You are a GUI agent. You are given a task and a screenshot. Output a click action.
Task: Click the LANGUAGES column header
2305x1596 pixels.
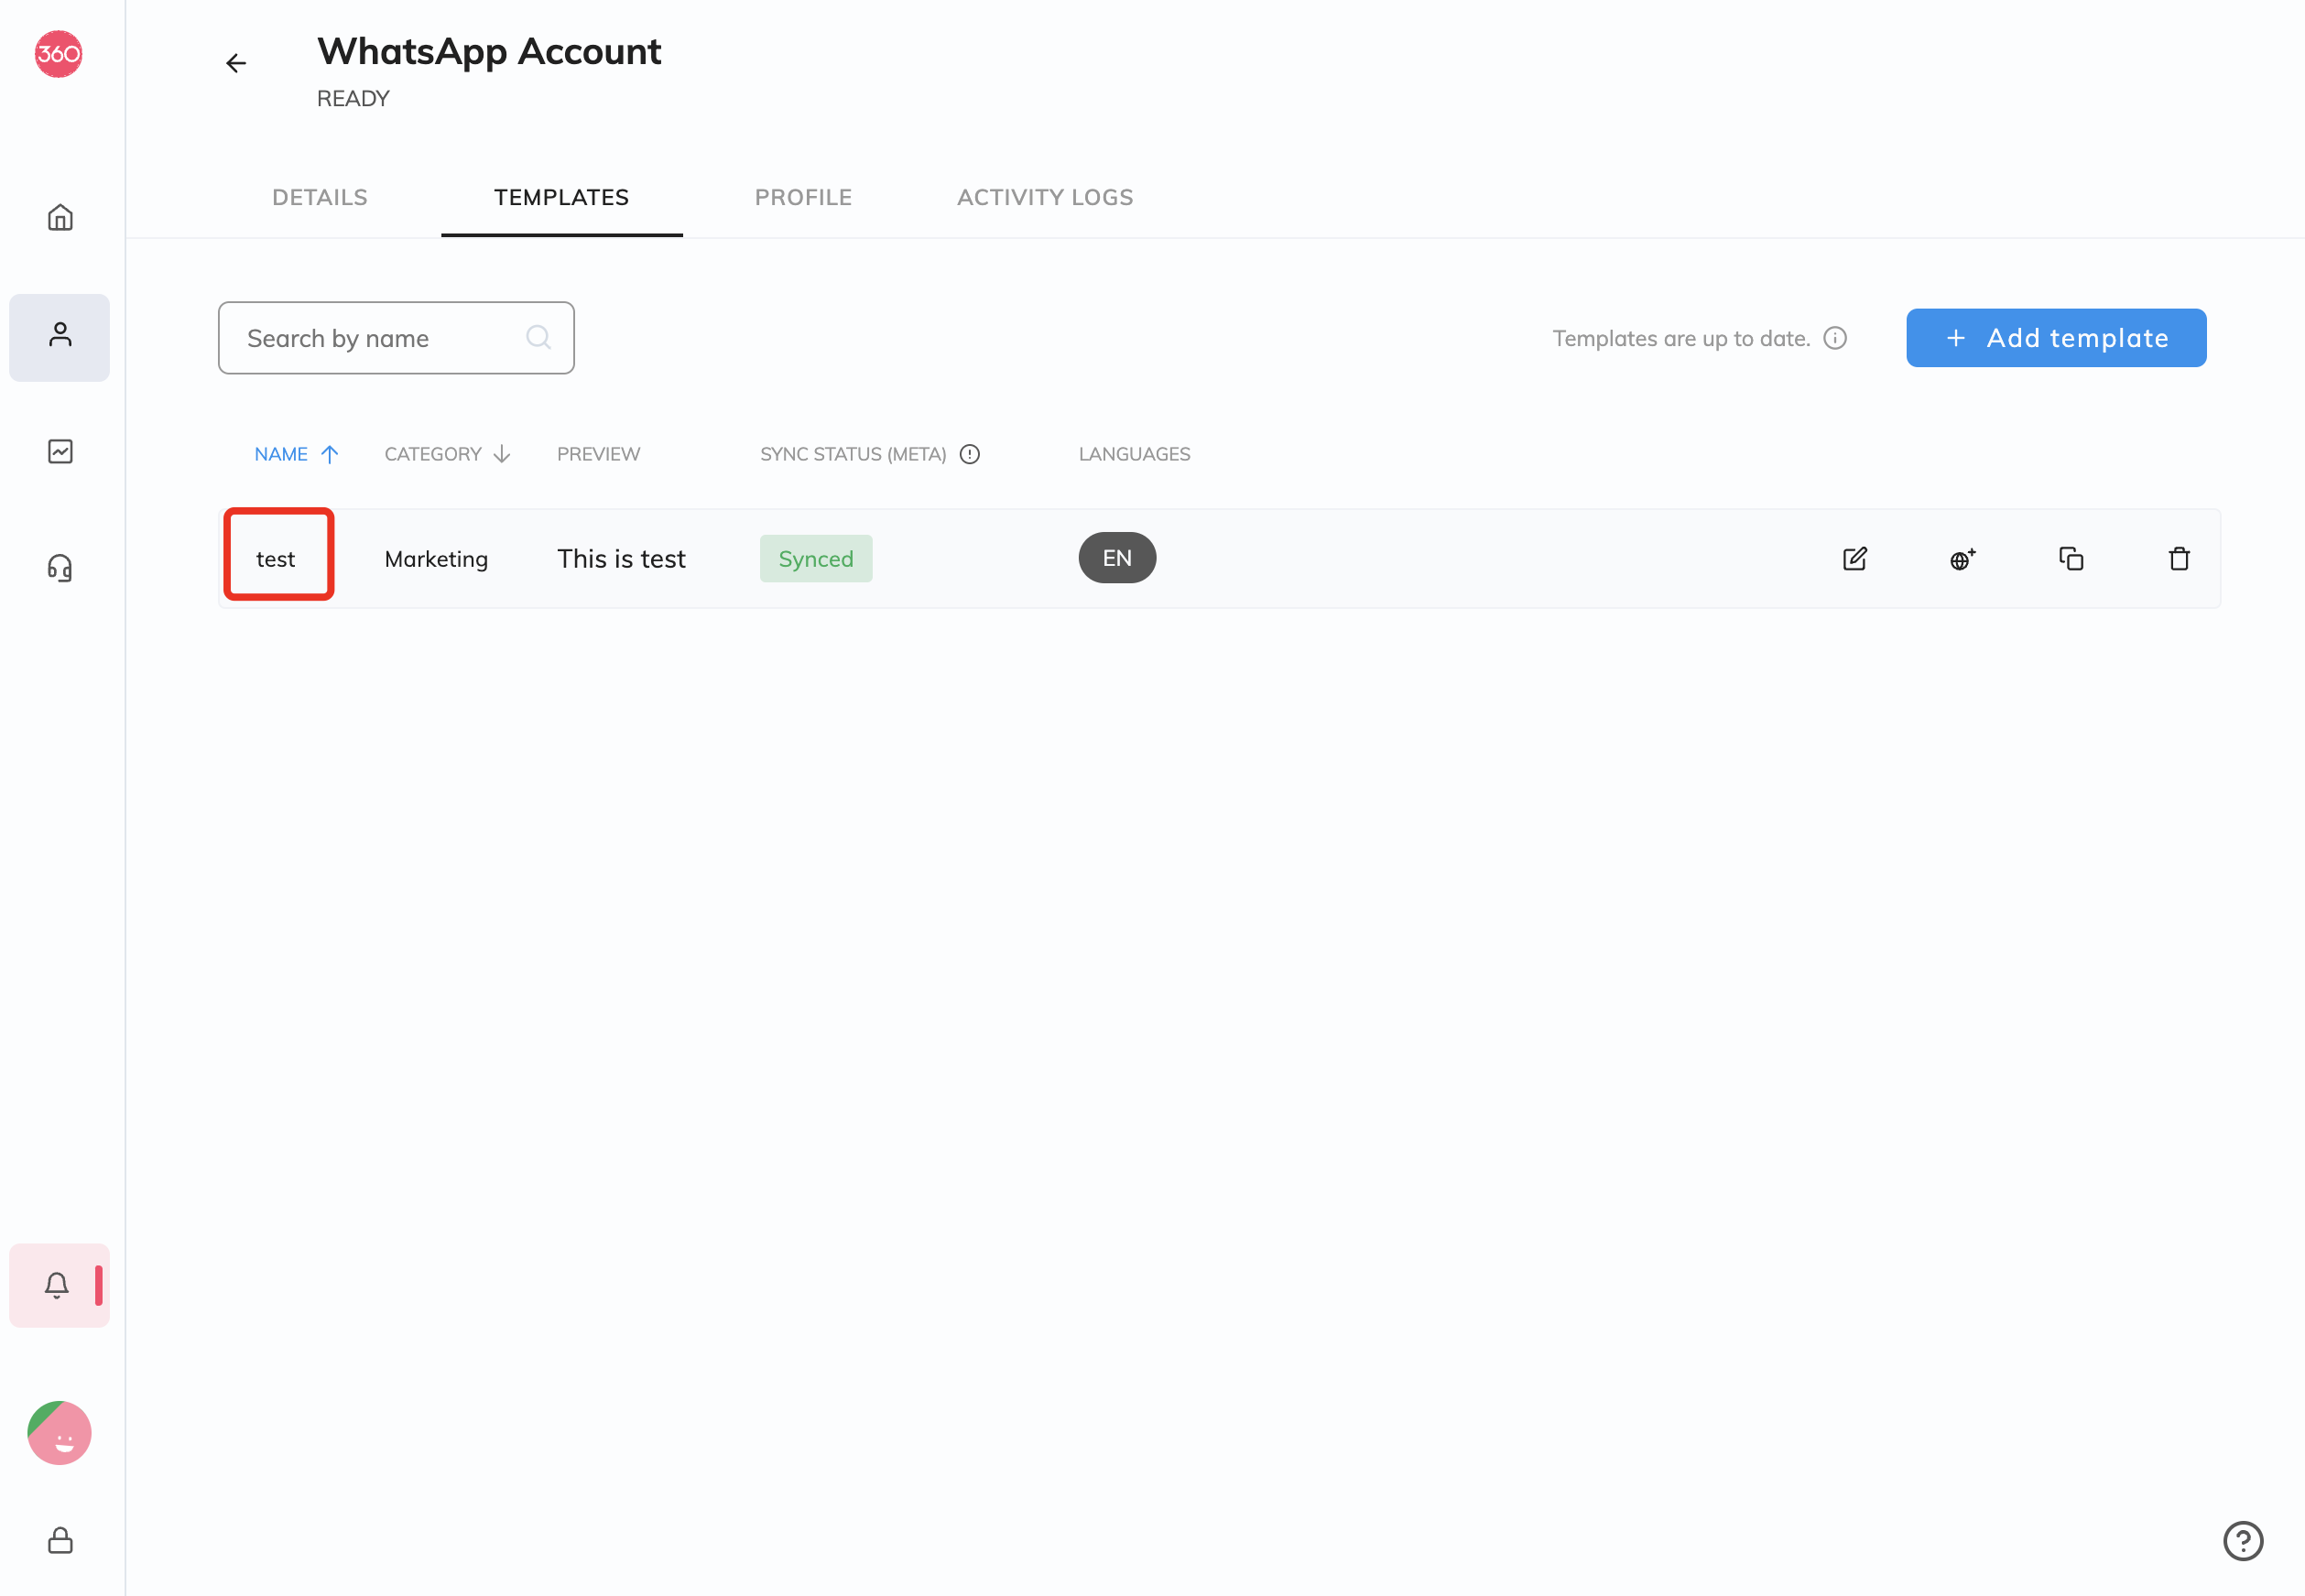click(1134, 455)
